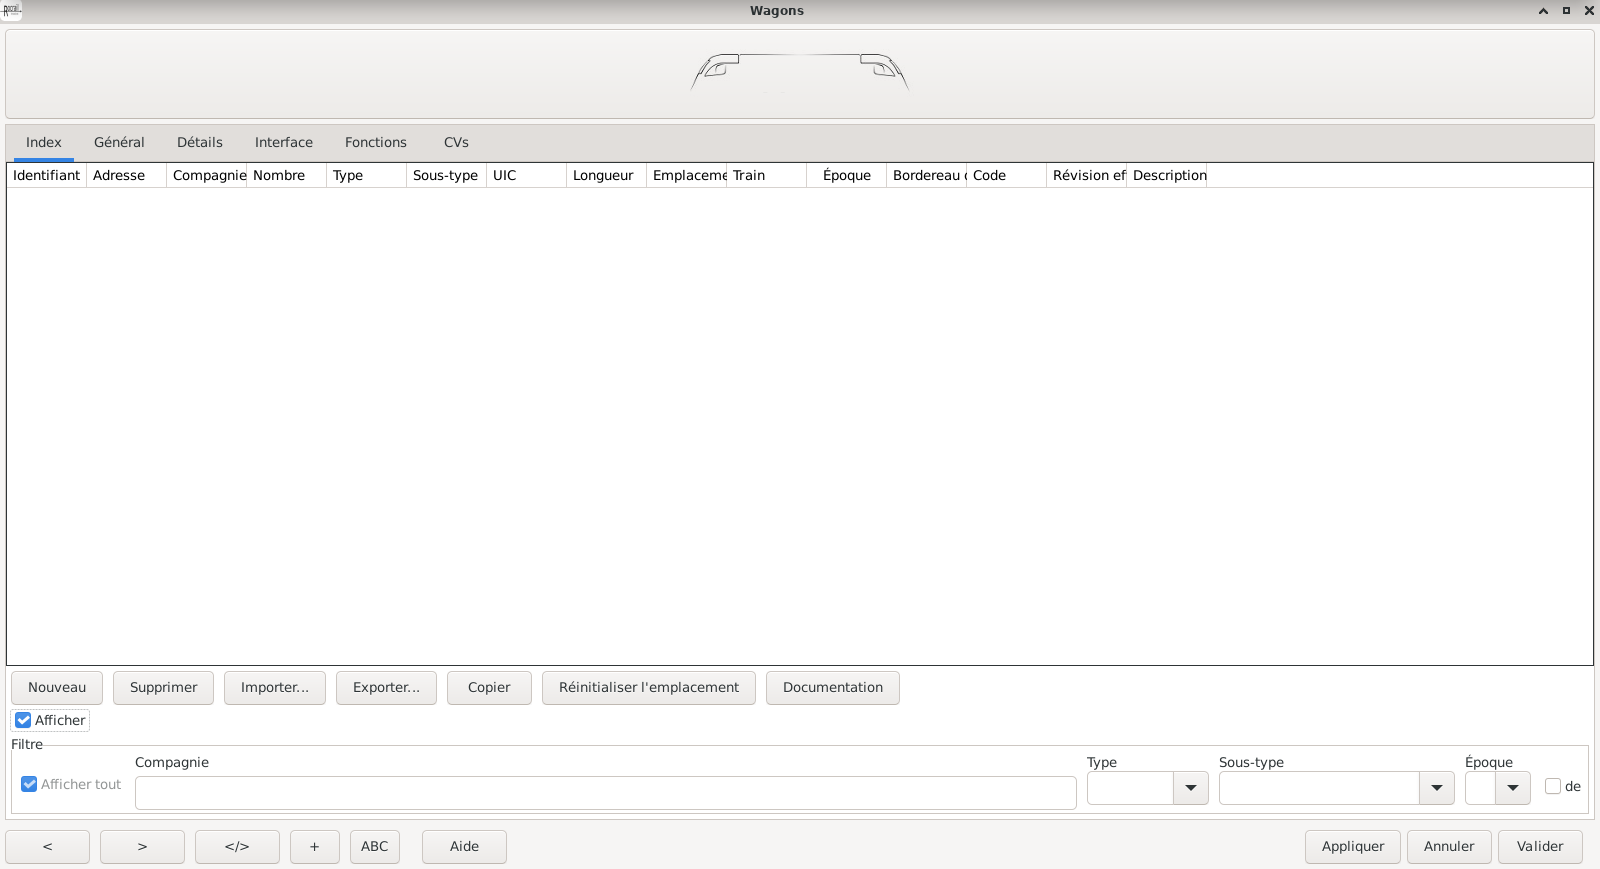
Task: Open the Type filter dropdown
Action: point(1190,788)
